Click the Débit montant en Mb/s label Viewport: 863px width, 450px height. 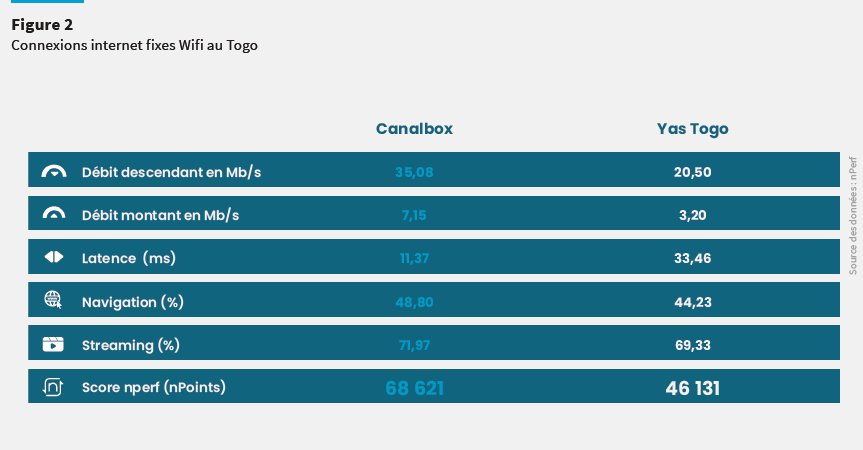coord(160,215)
